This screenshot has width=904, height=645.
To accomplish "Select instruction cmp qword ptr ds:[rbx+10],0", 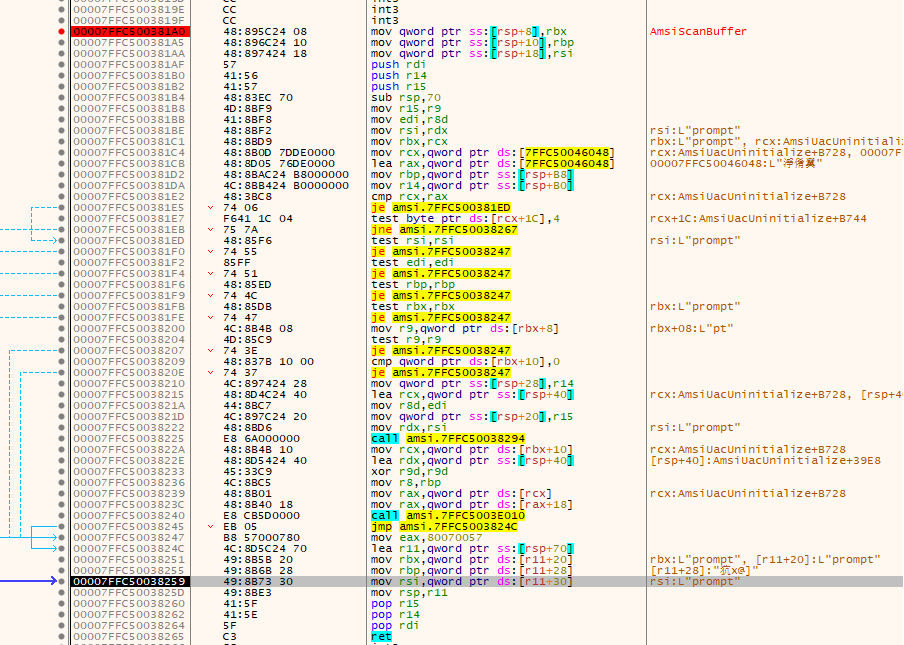I will coord(465,361).
